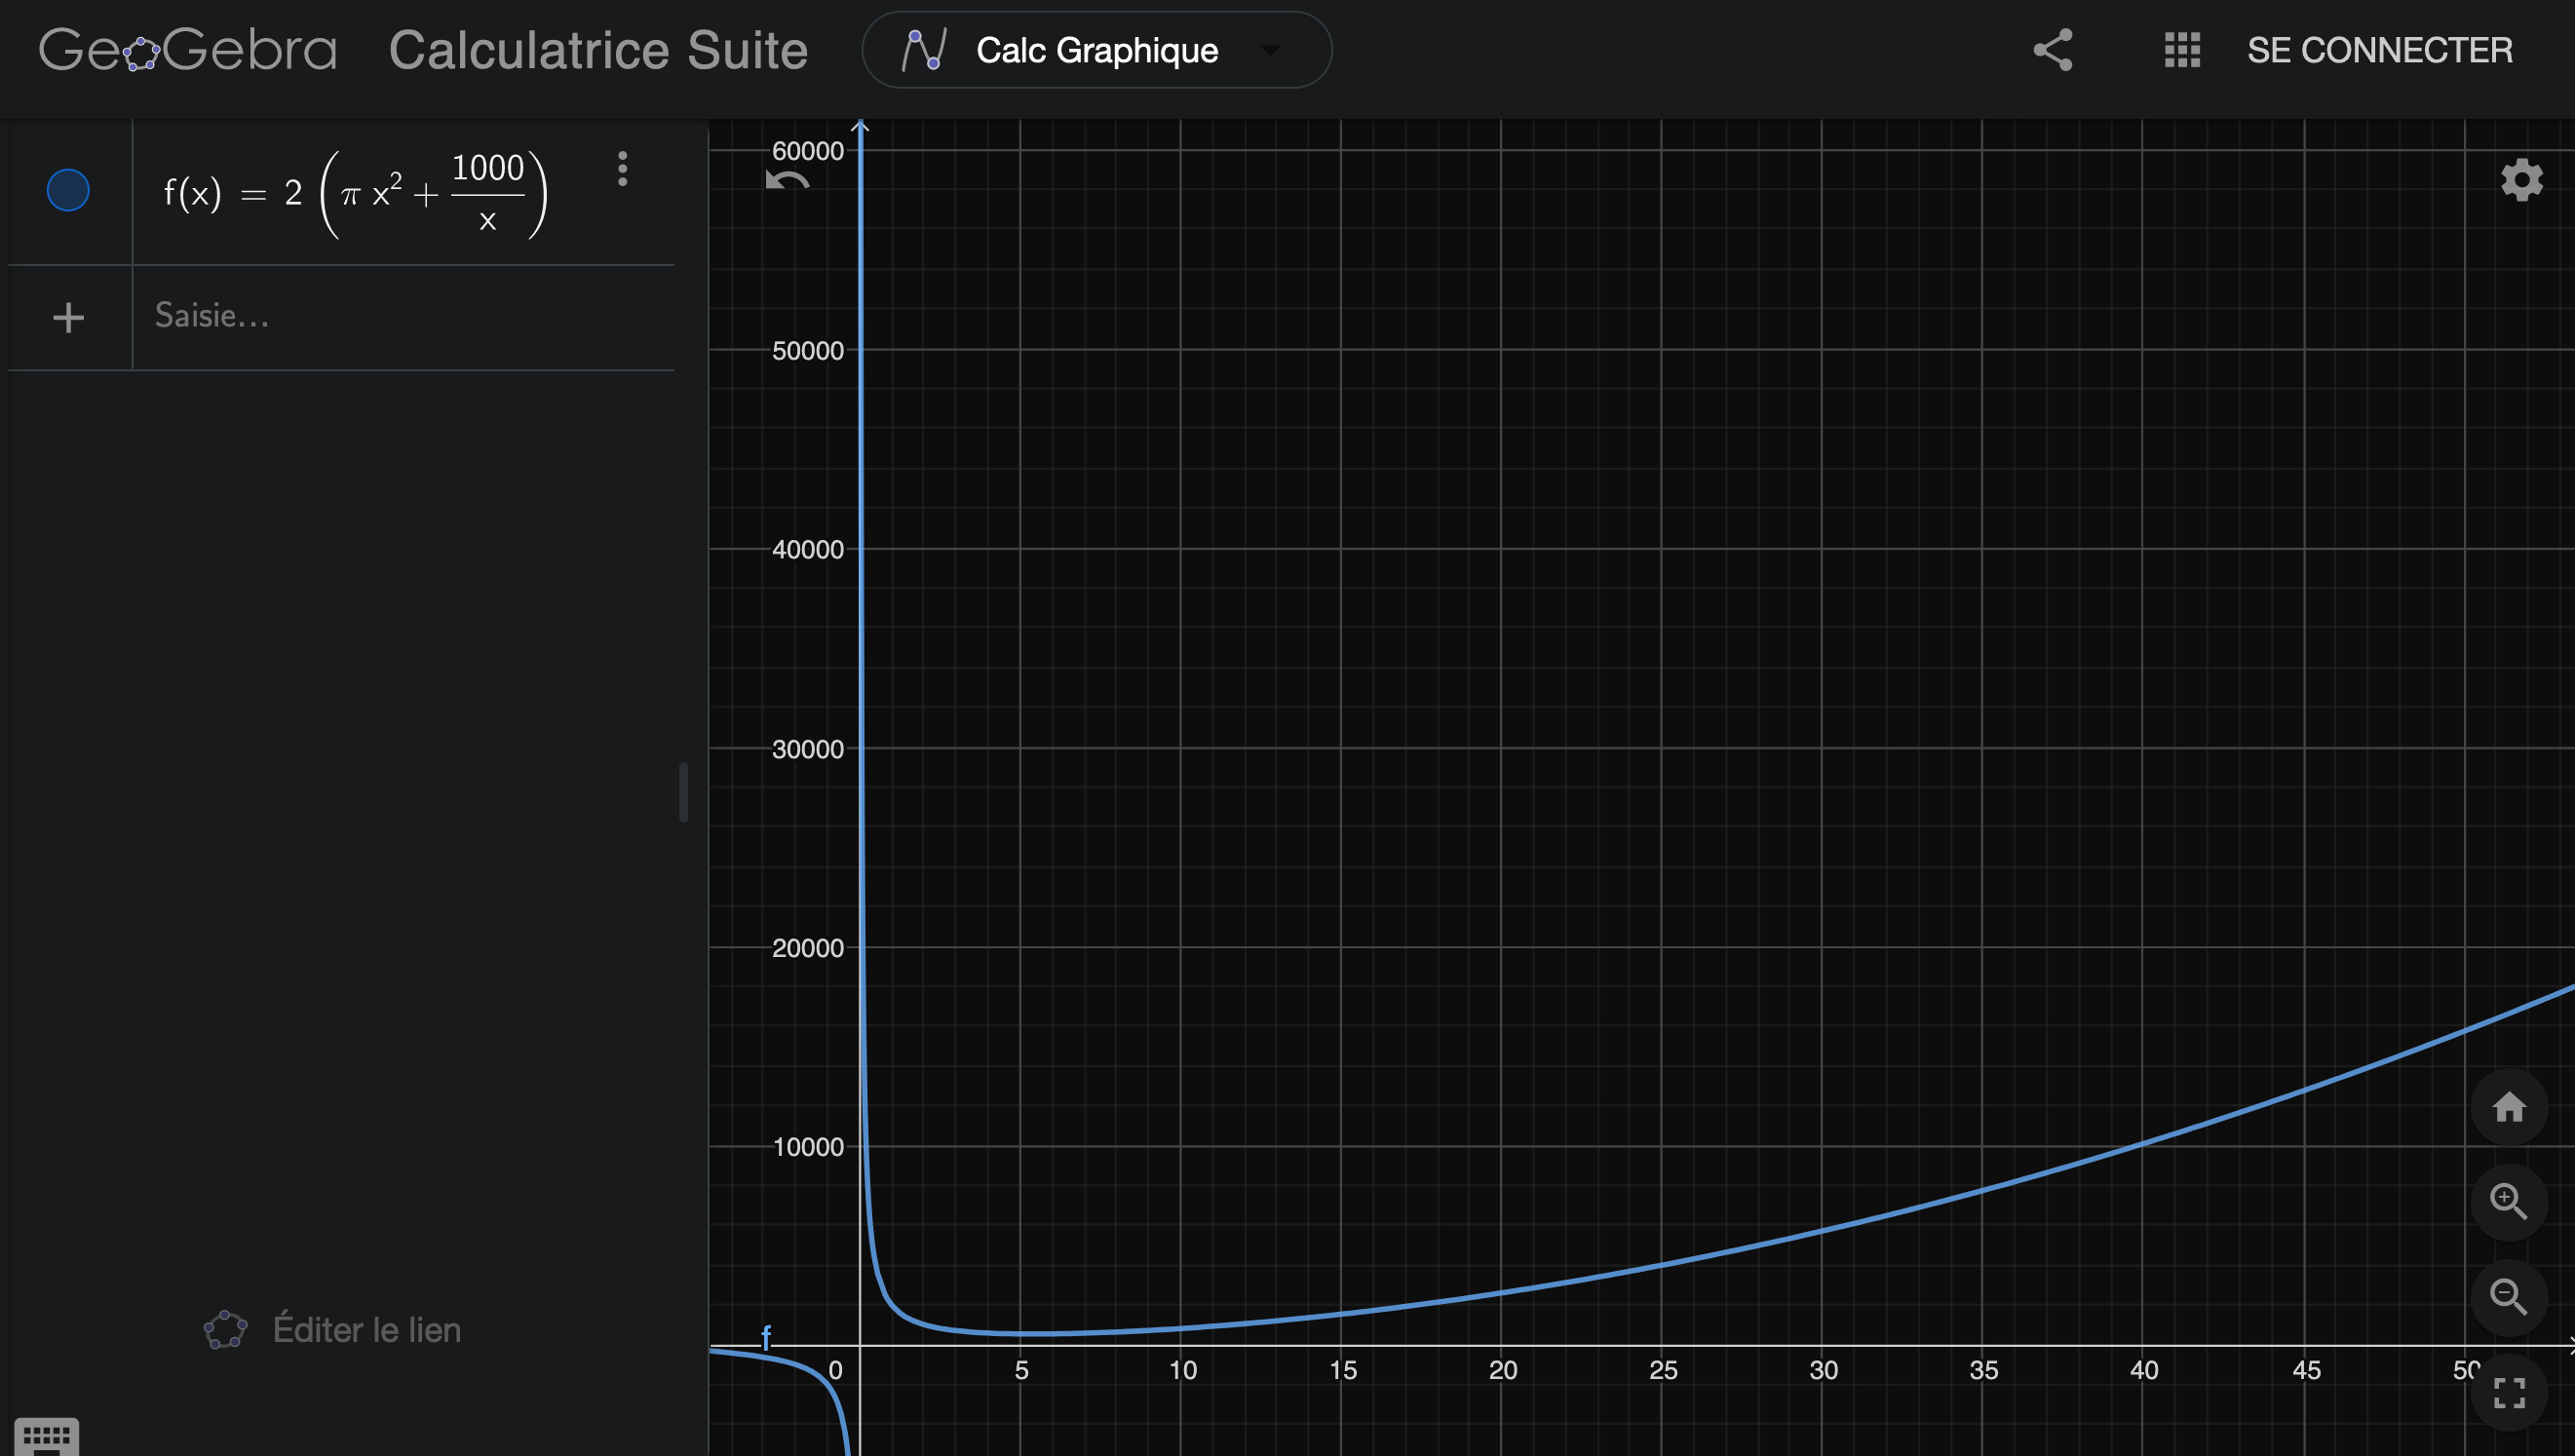This screenshot has width=2575, height=1456.
Task: Click the plus button beside Saisie
Action: click(68, 318)
